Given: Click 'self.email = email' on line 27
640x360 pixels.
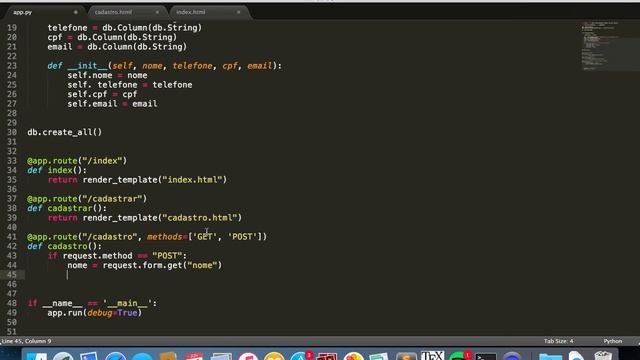Looking at the screenshot, I should point(112,104).
